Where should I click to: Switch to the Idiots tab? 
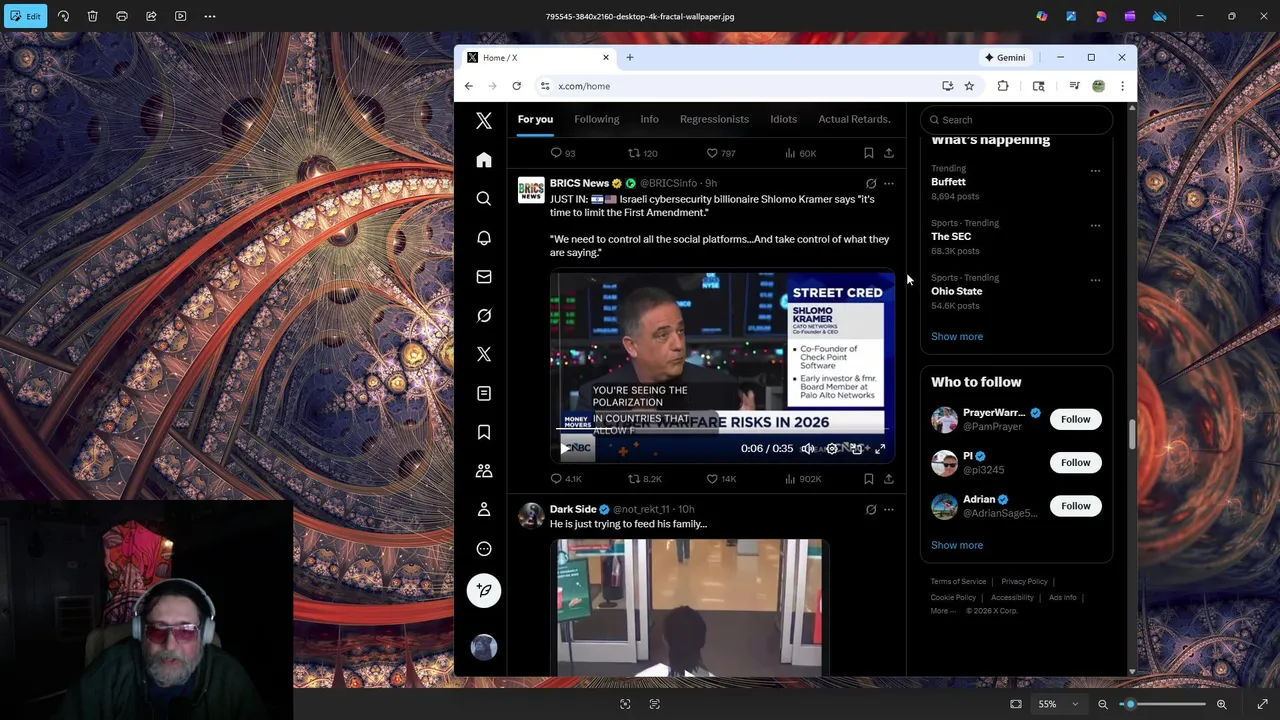pyautogui.click(x=783, y=119)
